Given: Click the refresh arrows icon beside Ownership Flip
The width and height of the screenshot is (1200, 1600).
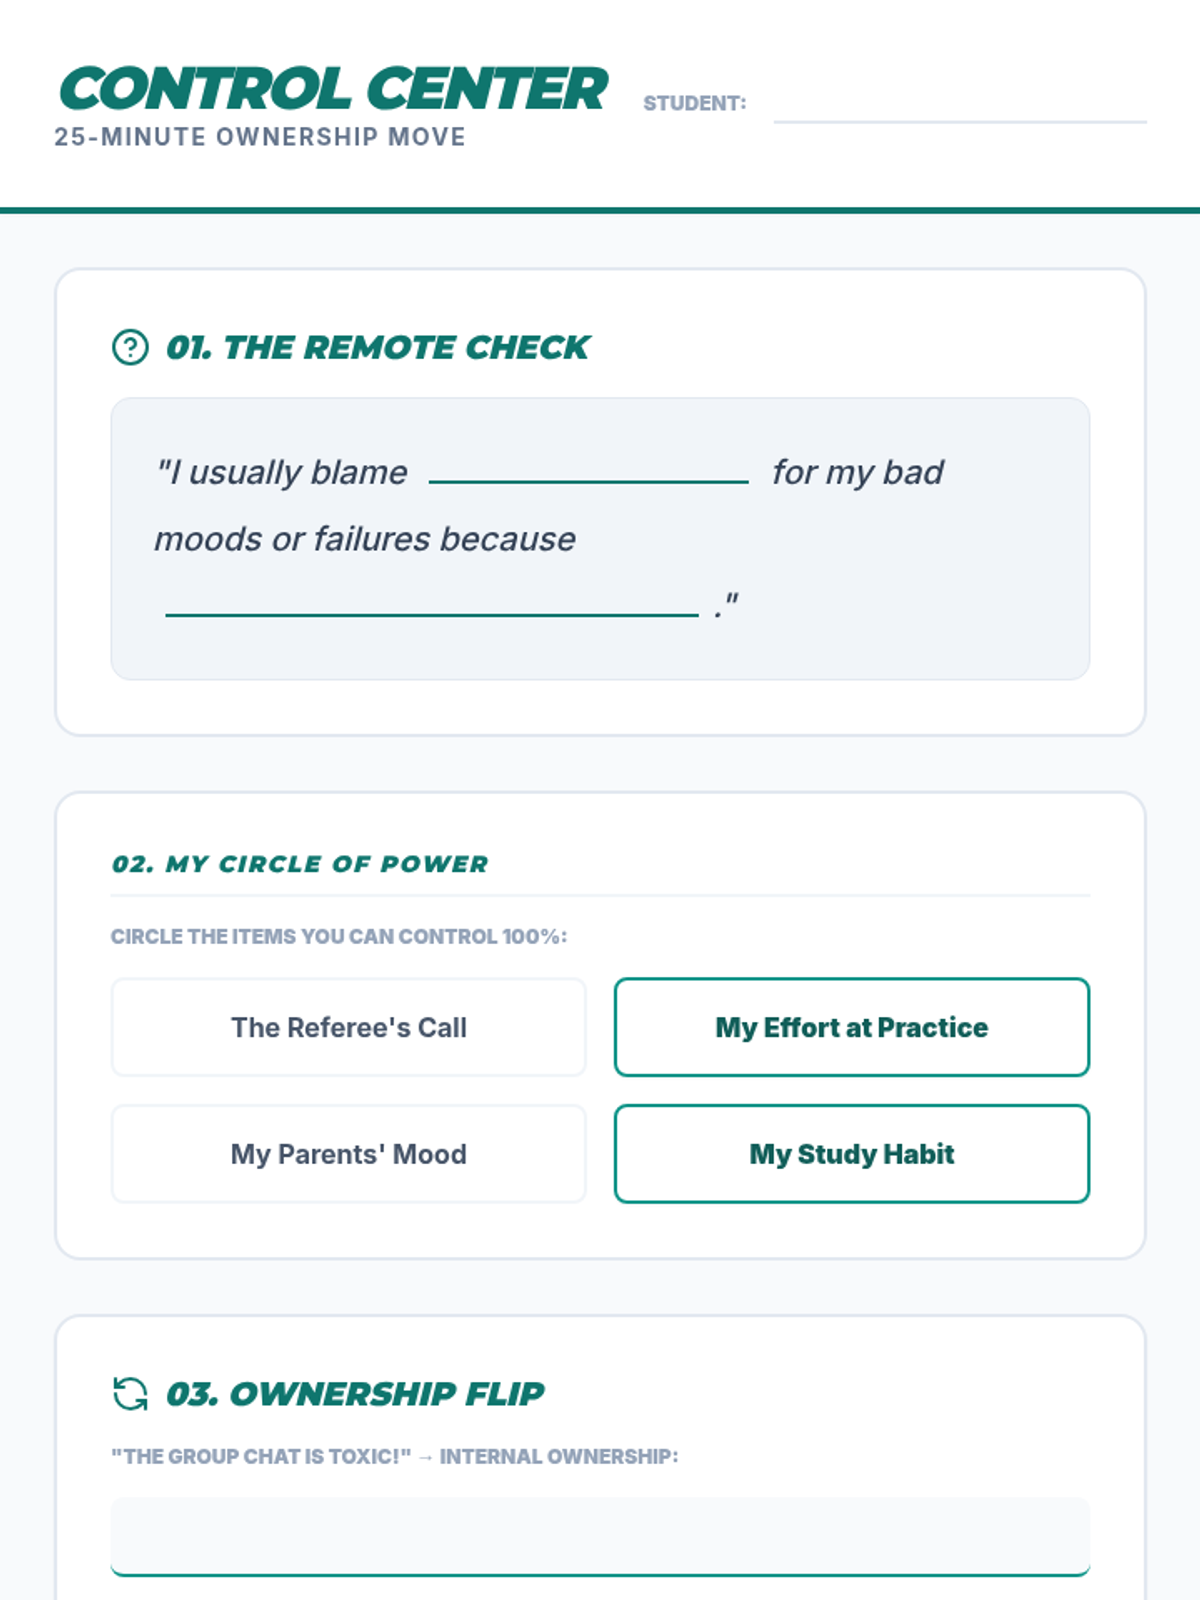Looking at the screenshot, I should coord(130,1393).
